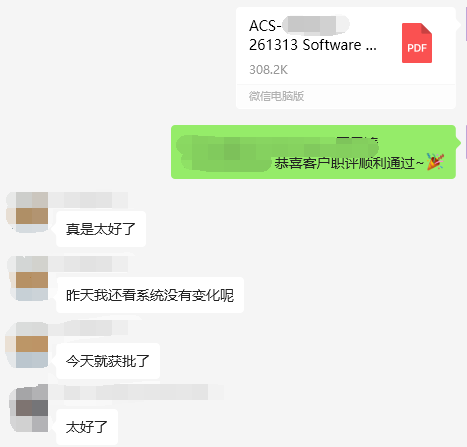Open avatar beside 真是太好了 message
This screenshot has width=467, height=447.
28,212
